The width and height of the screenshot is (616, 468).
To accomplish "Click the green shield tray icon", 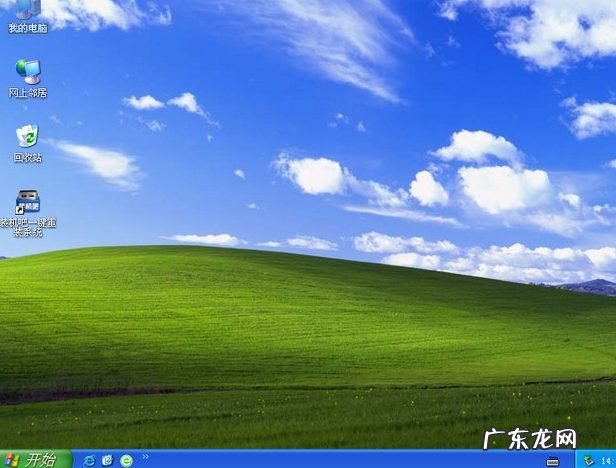I will click(589, 460).
